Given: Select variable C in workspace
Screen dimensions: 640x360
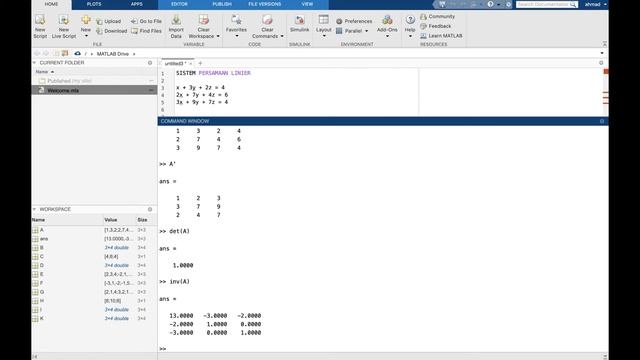Looking at the screenshot, I should (94, 257).
